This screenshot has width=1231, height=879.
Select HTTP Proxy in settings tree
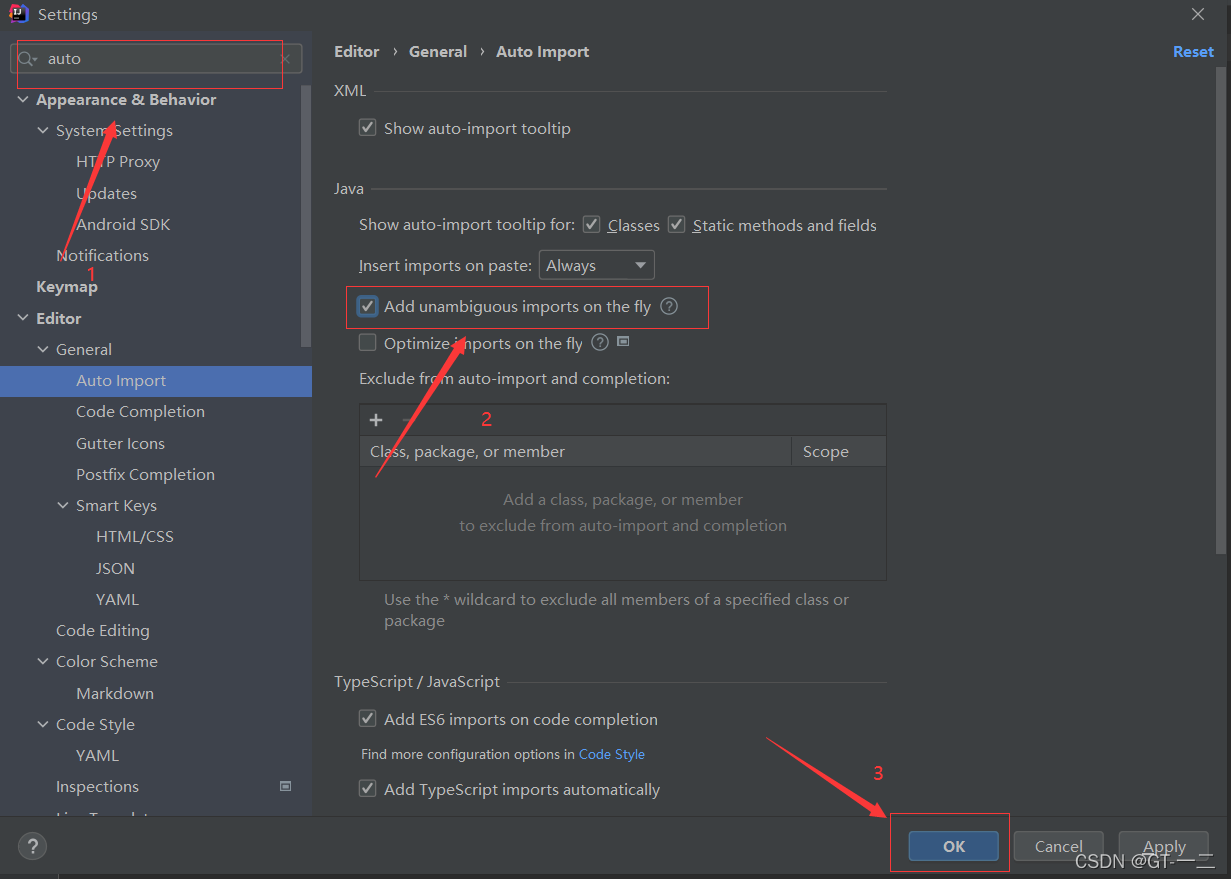pyautogui.click(x=118, y=161)
